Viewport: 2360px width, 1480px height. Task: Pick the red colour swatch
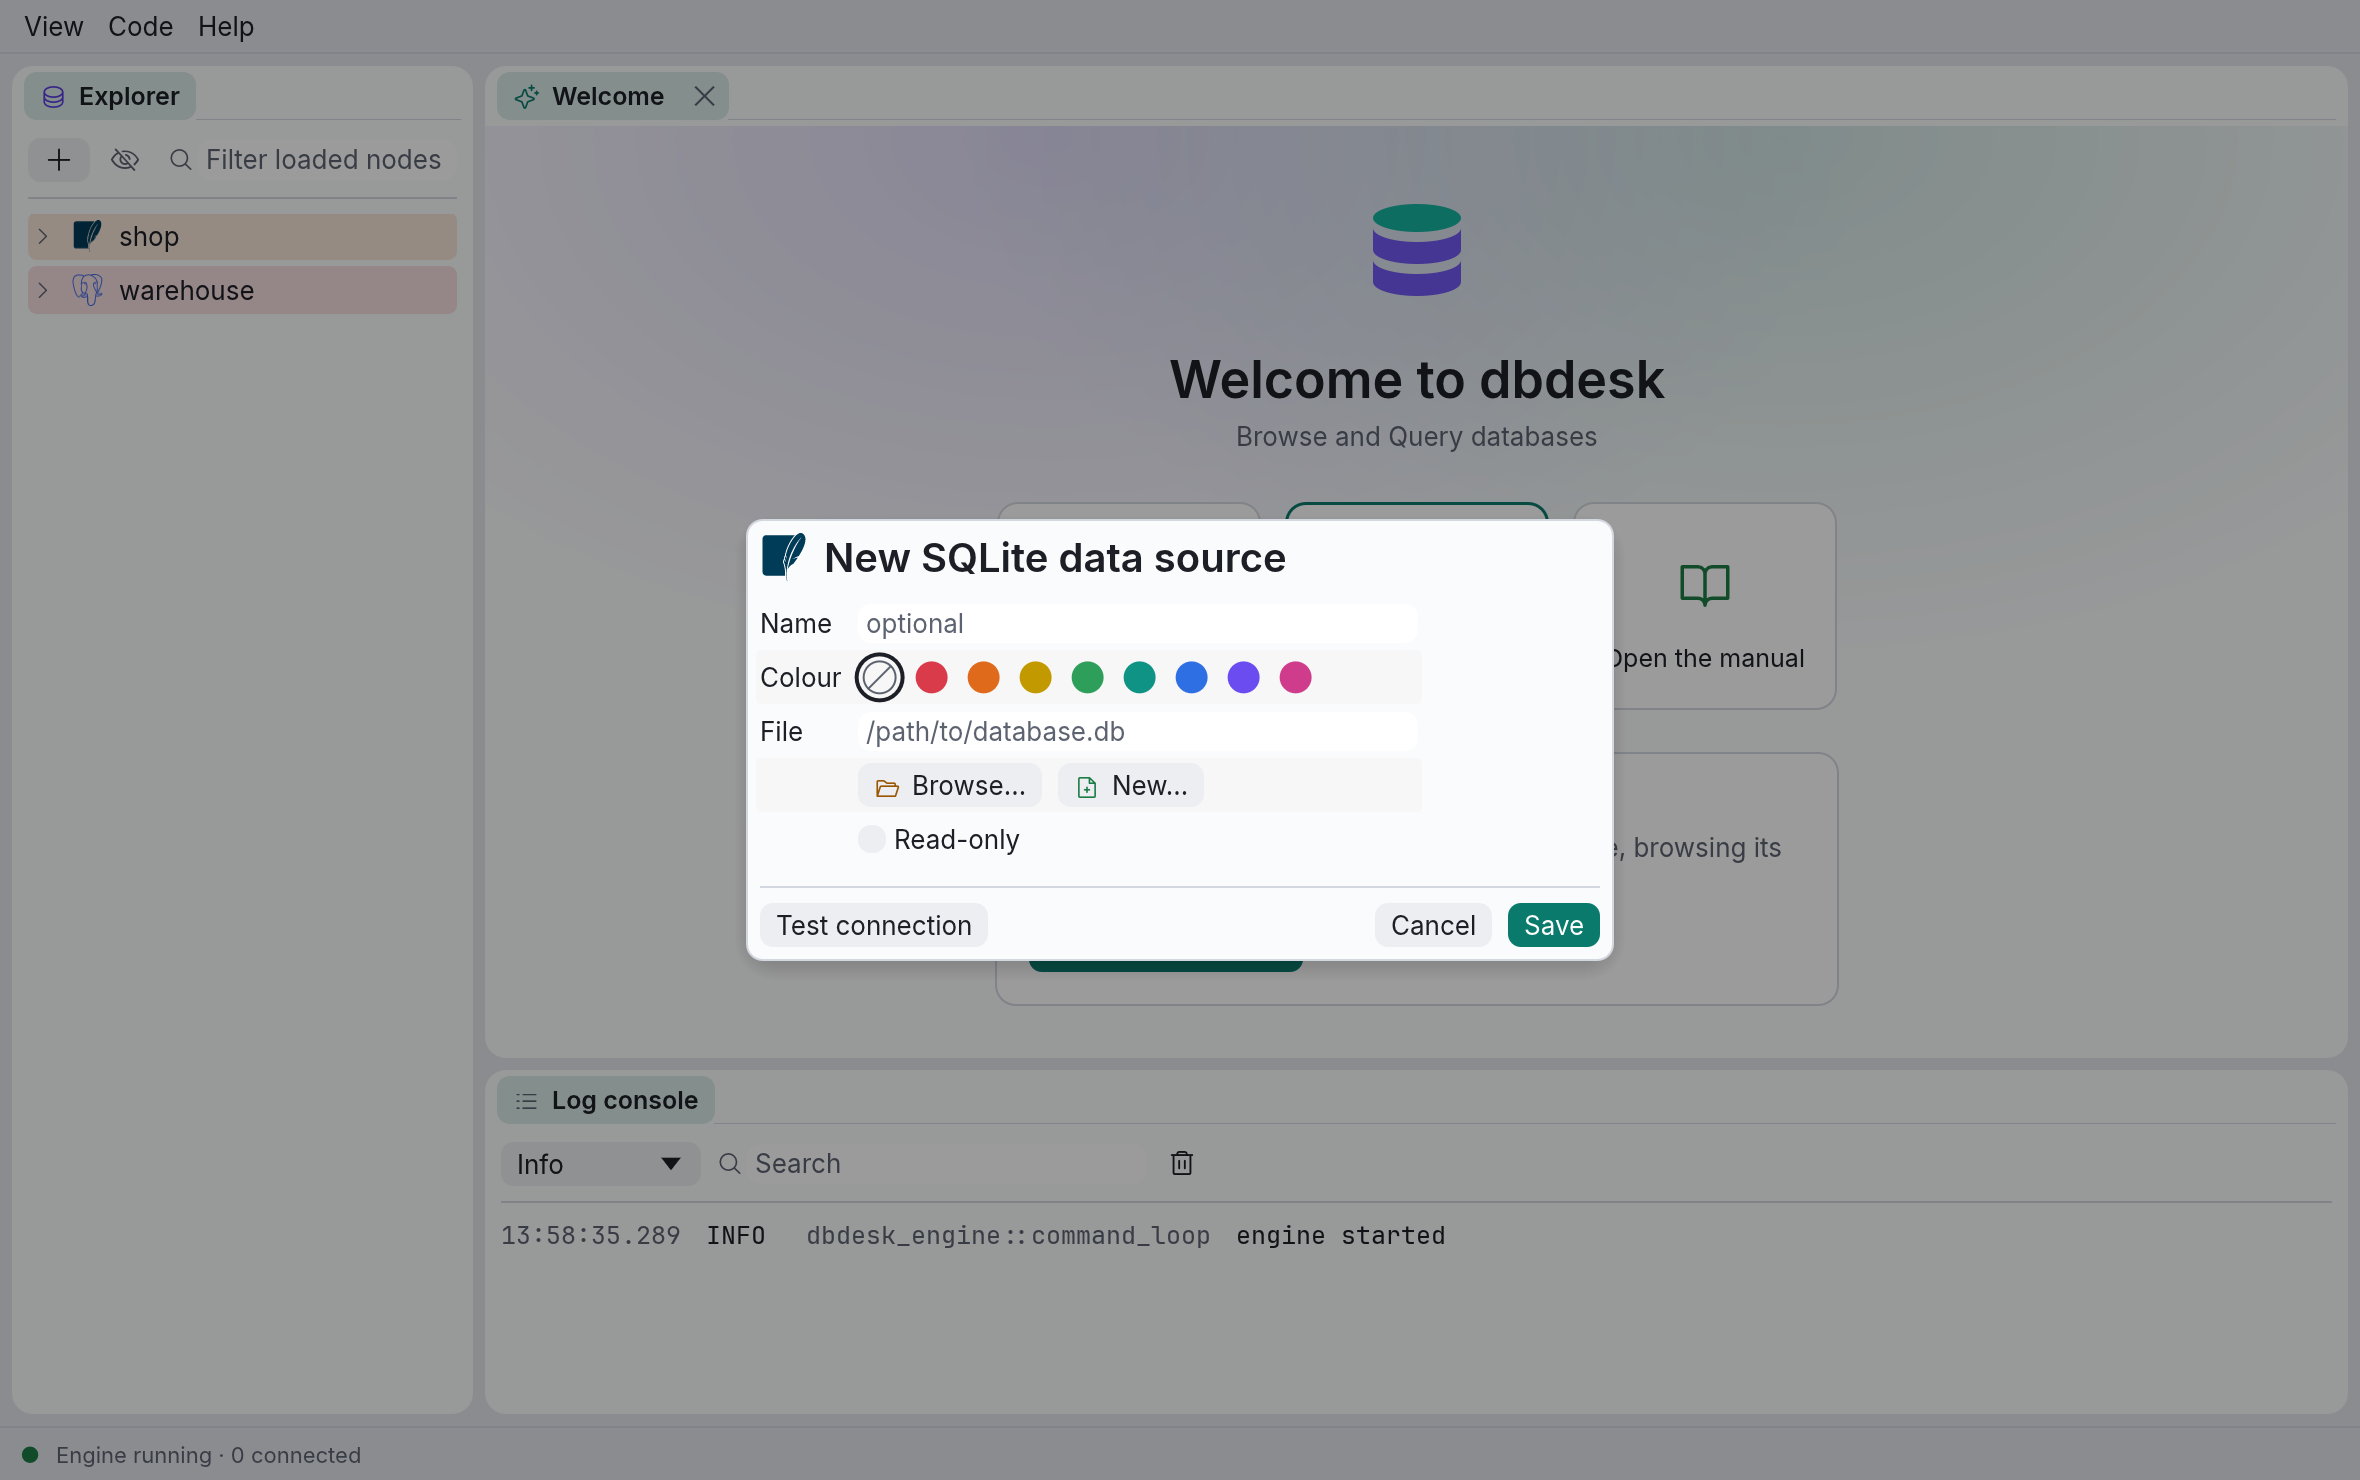pos(931,678)
